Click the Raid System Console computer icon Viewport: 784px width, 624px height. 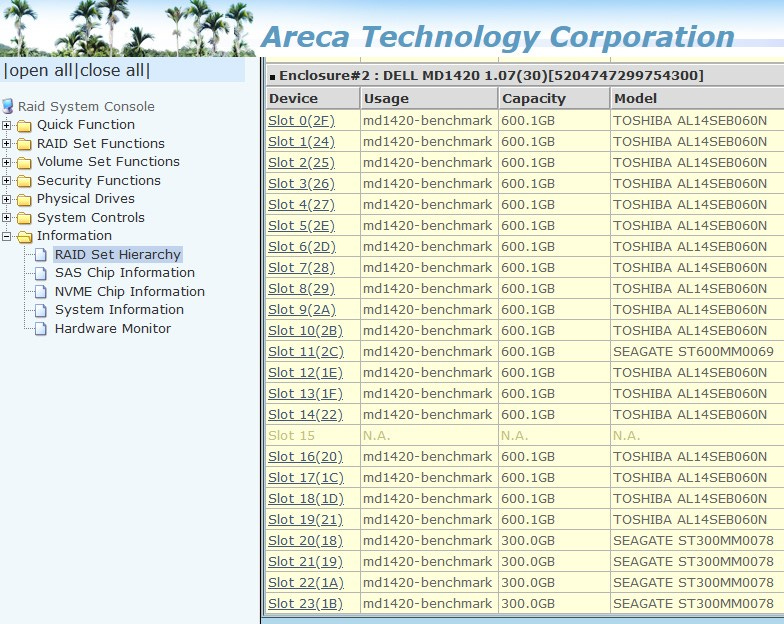[8, 106]
